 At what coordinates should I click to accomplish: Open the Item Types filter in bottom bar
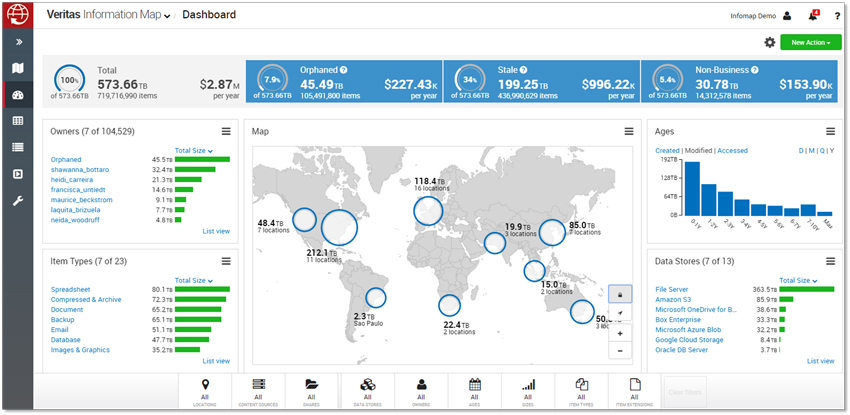[582, 392]
